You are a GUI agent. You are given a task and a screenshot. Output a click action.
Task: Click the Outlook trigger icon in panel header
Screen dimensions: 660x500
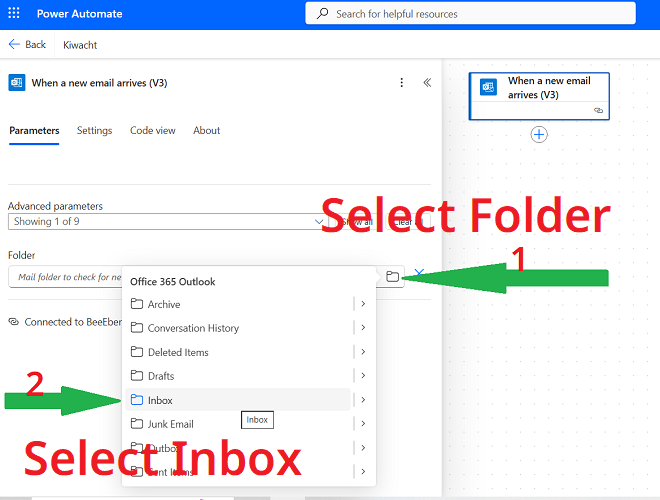coord(17,83)
